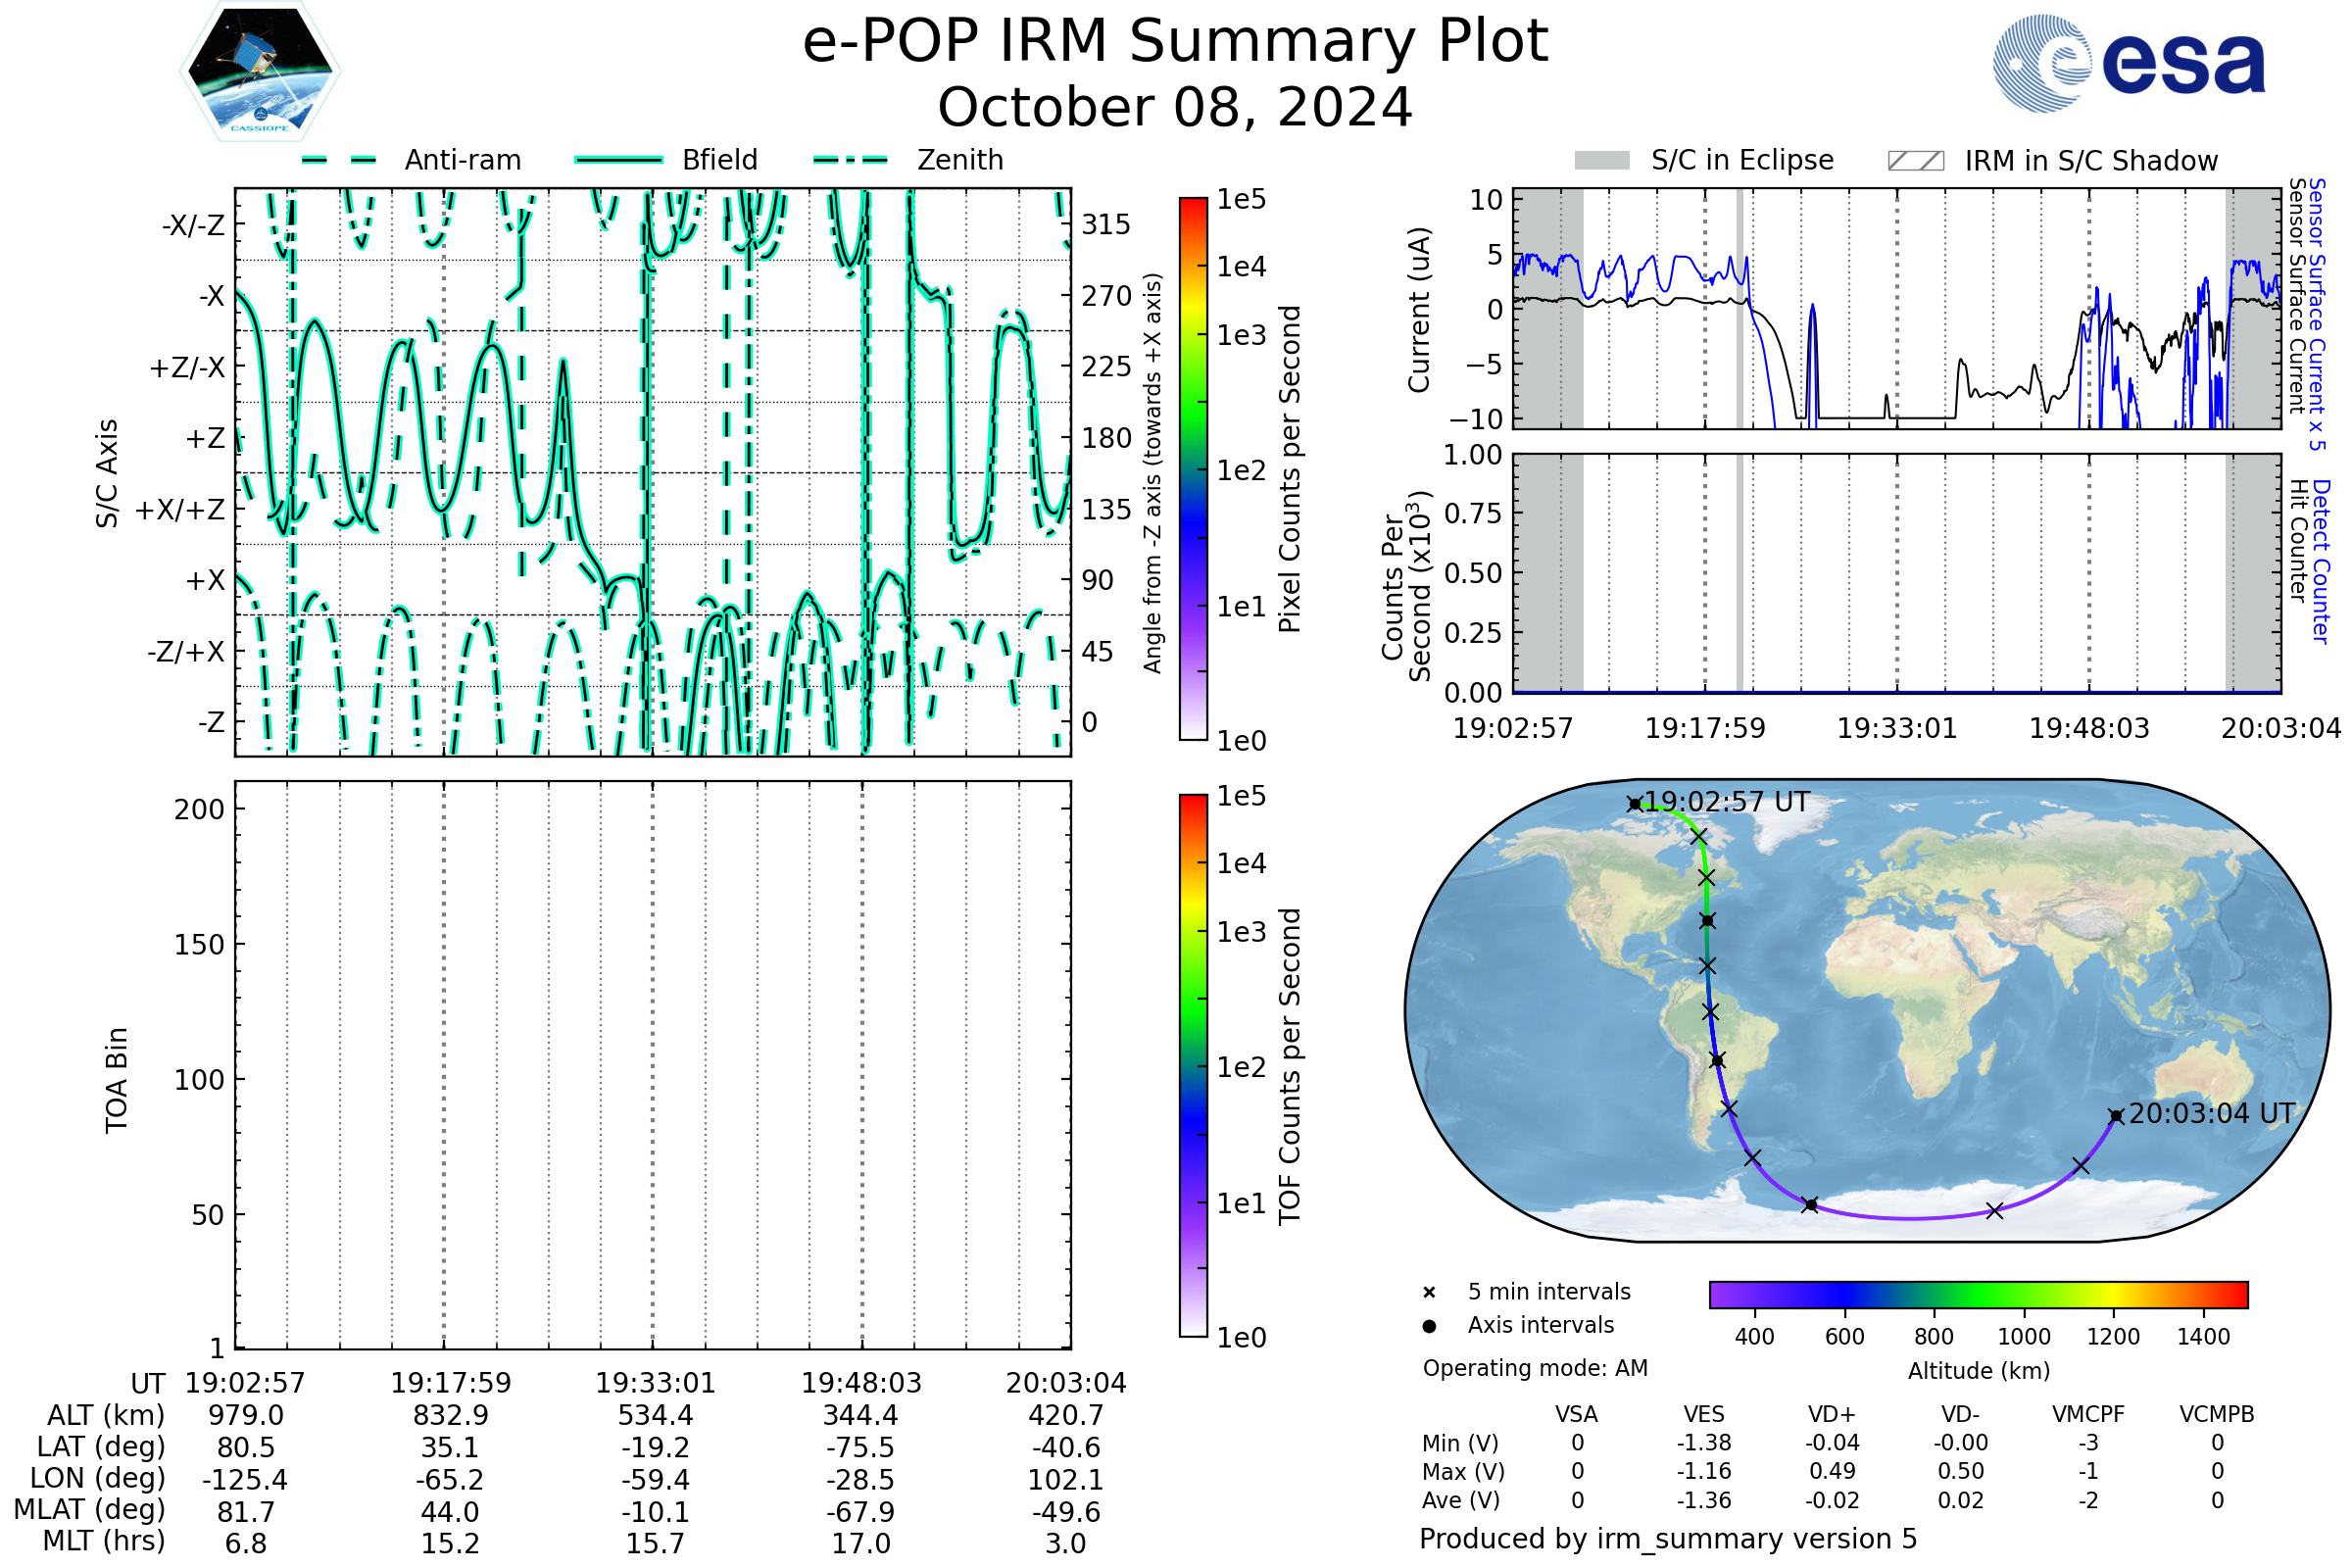Click the S/C in Eclipse gray legend patch
This screenshot has width=2352, height=1568.
[x=1602, y=161]
